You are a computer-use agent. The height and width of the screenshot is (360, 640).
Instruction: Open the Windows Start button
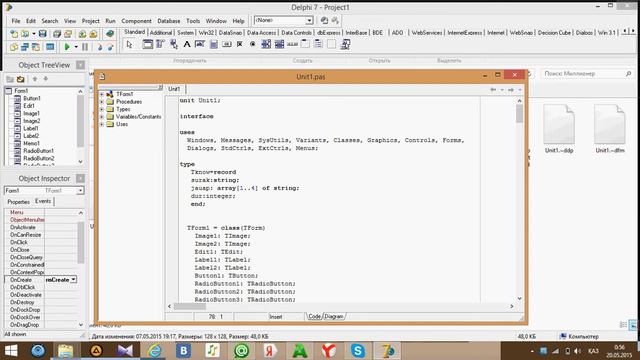(11, 351)
